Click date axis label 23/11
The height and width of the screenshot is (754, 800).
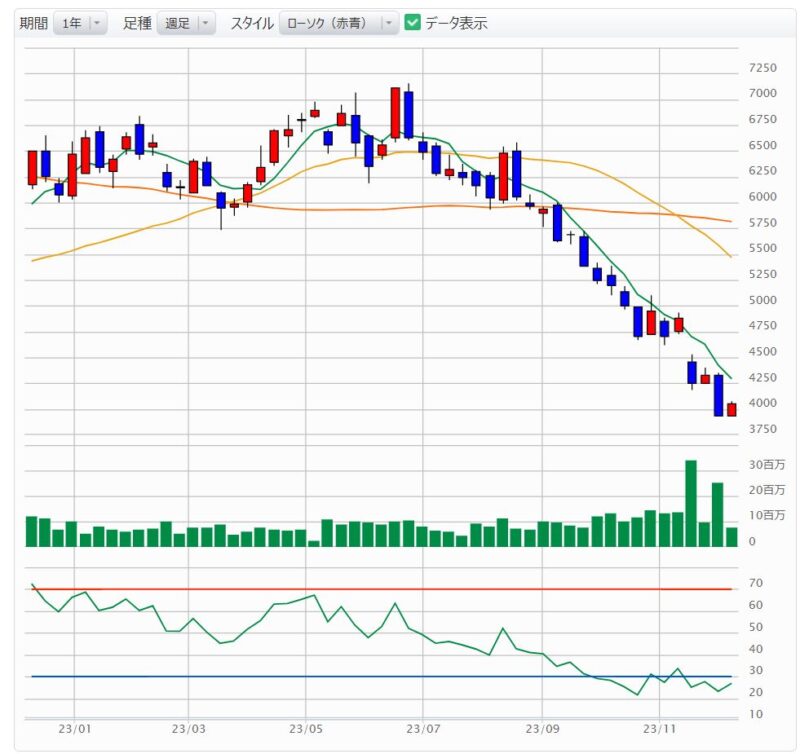coord(659,729)
